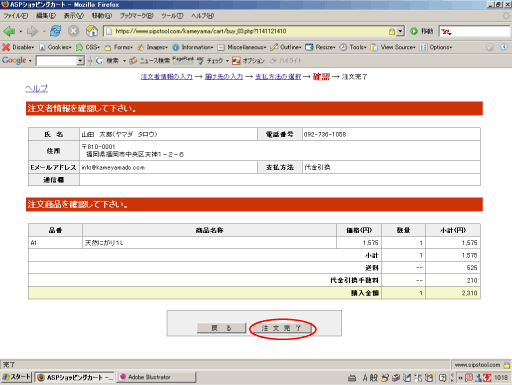Open the developer toolbar Options menu
The image size is (512, 385).
(436, 47)
